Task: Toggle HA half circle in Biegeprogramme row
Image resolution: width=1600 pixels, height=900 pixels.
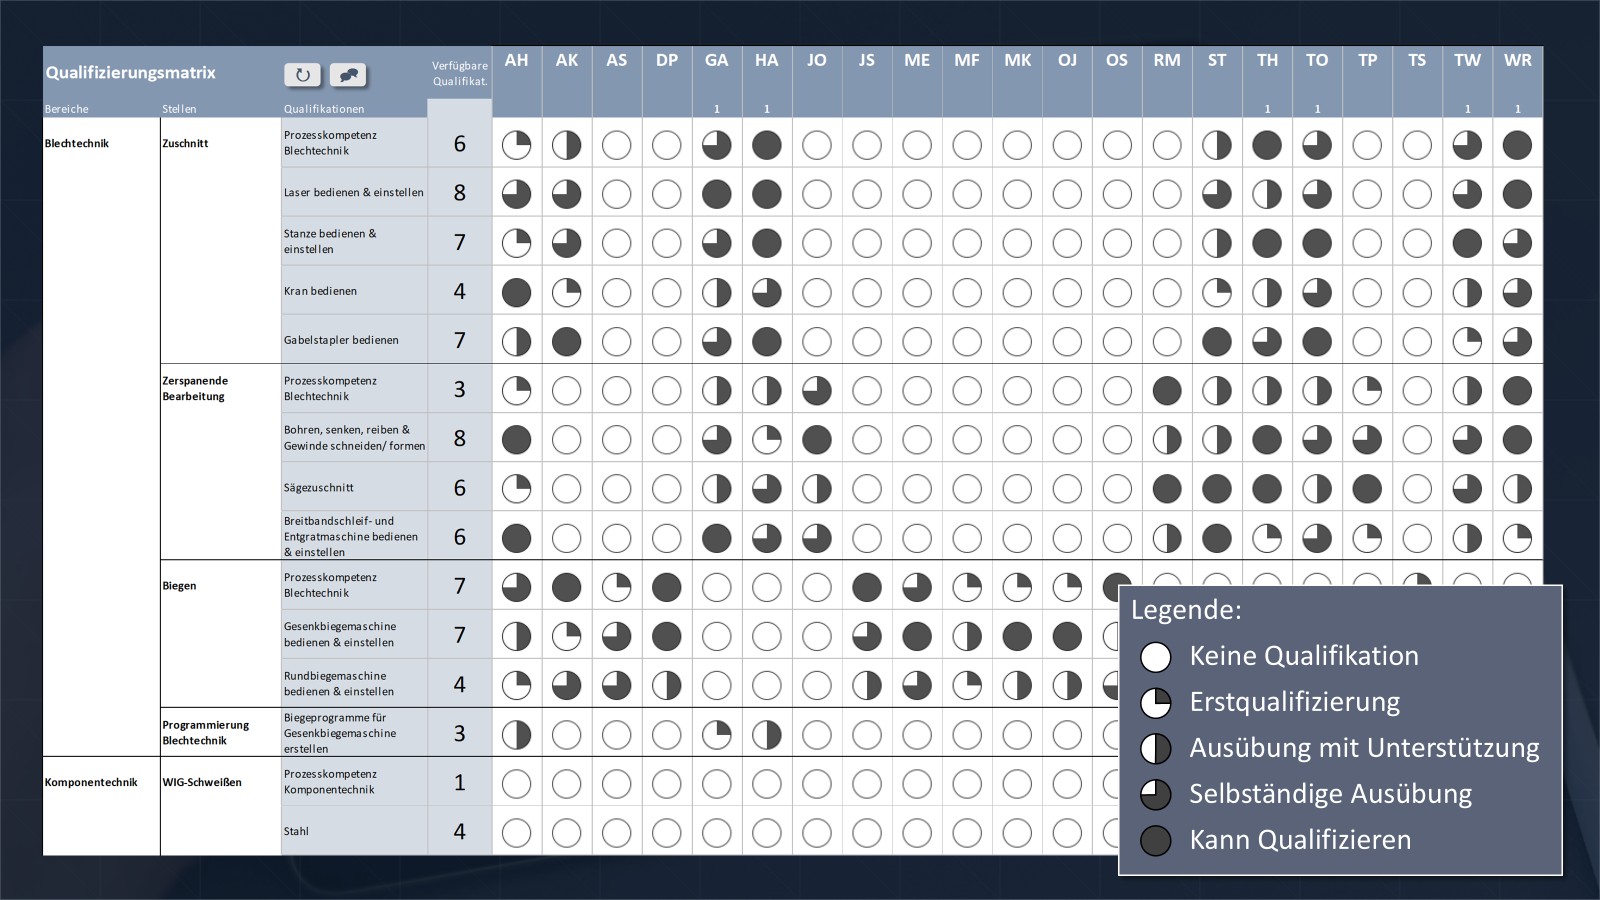Action: click(766, 735)
